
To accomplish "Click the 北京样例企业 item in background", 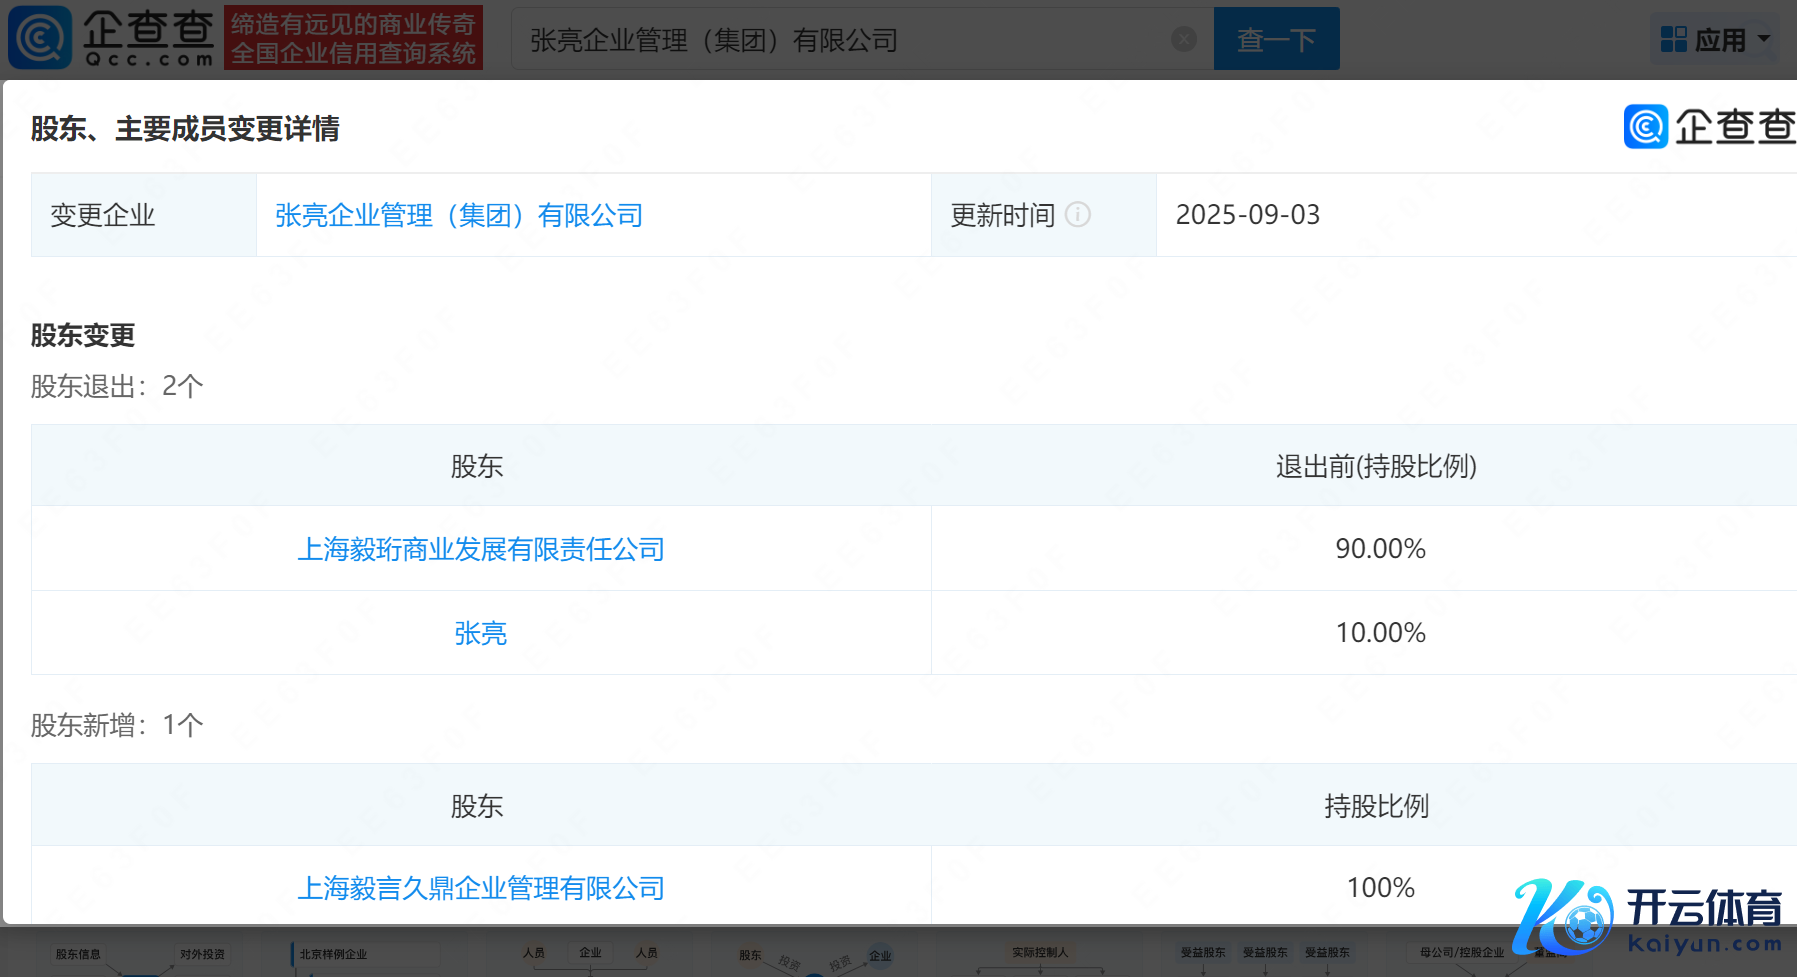I will (x=333, y=954).
